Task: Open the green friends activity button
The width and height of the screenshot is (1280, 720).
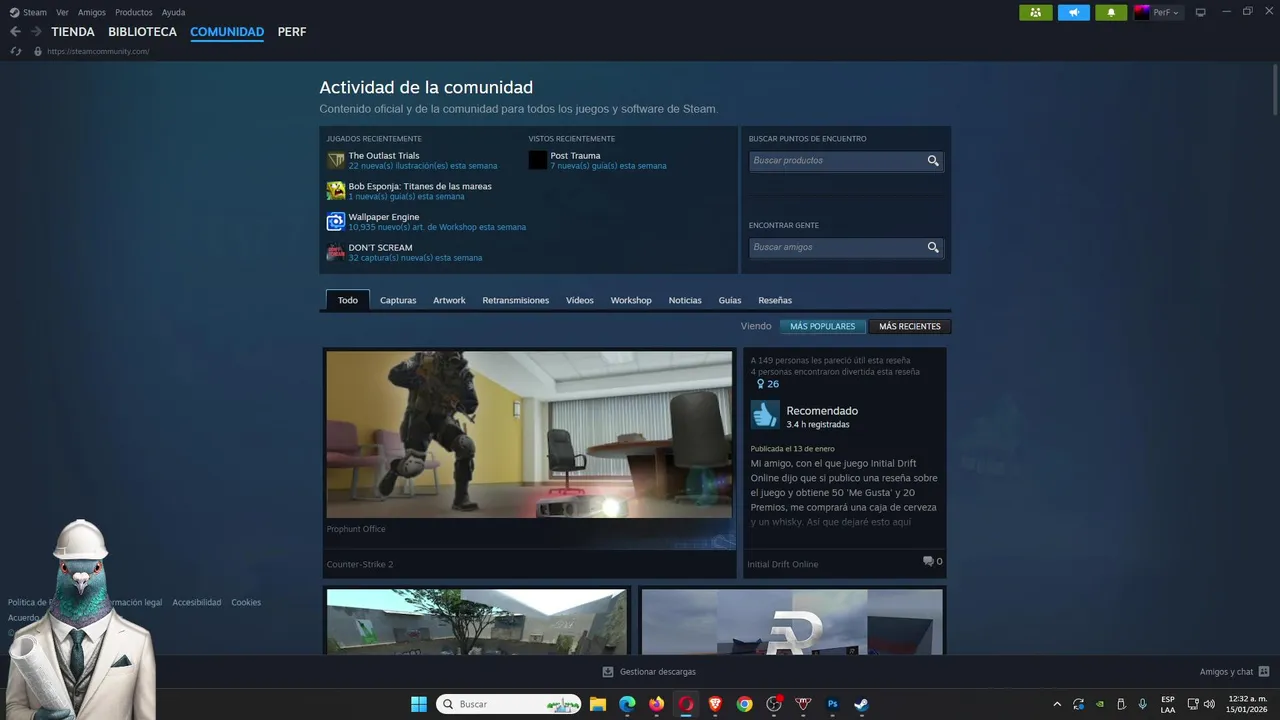Action: coord(1035,12)
